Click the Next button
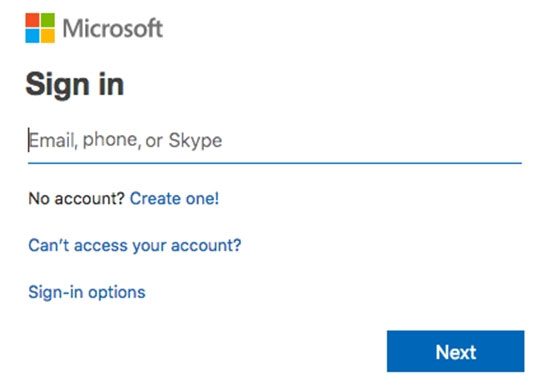541x389 pixels. coord(455,351)
